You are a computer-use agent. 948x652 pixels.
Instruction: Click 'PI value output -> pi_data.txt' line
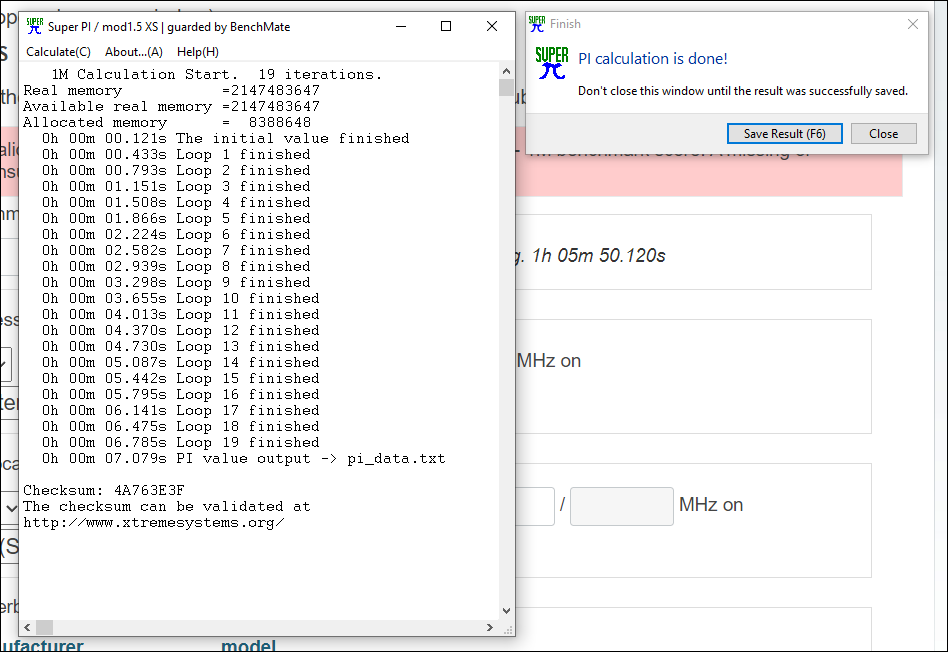pos(243,458)
